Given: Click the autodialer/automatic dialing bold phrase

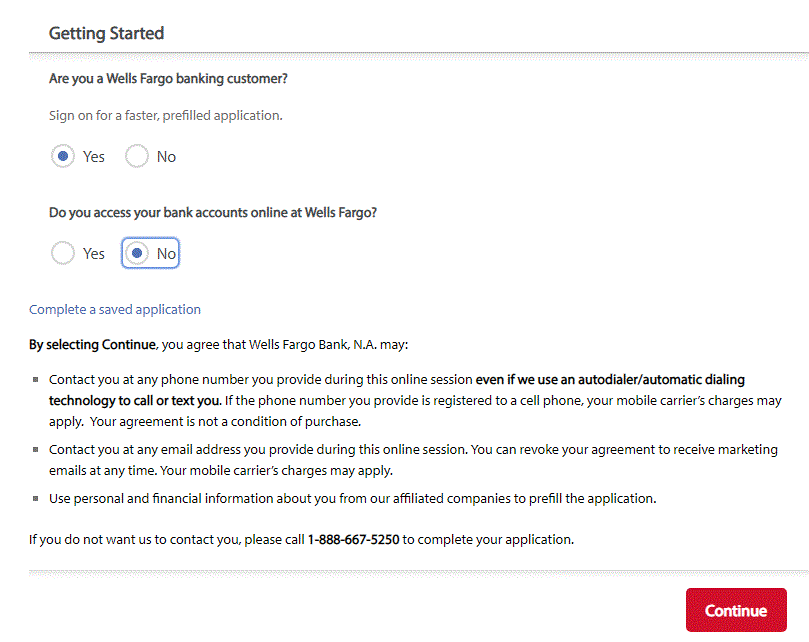Looking at the screenshot, I should 397,390.
